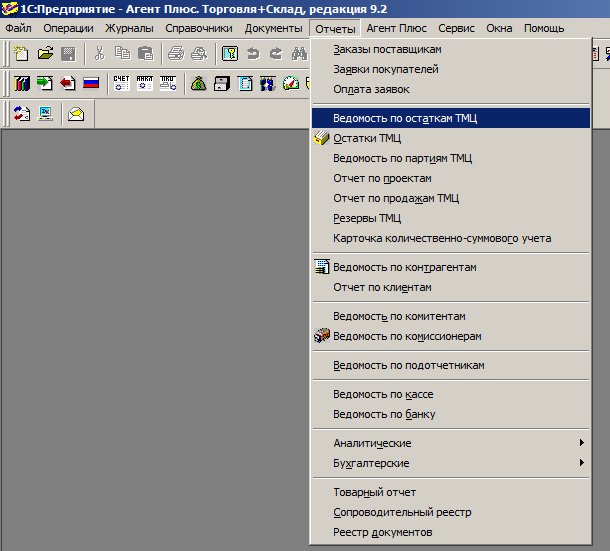The height and width of the screenshot is (551, 610).
Task: Open the Сервис menu
Action: coord(456,28)
